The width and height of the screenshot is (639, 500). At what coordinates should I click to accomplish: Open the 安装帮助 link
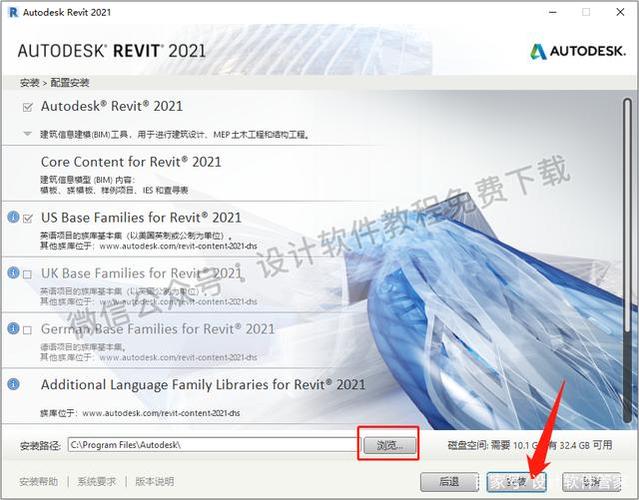39,482
